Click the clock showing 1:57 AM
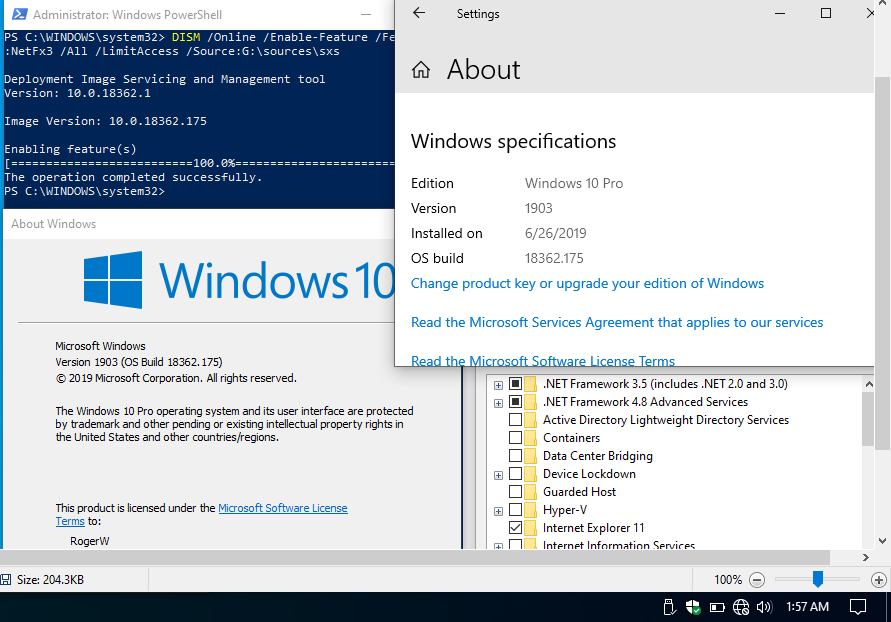 click(x=807, y=607)
